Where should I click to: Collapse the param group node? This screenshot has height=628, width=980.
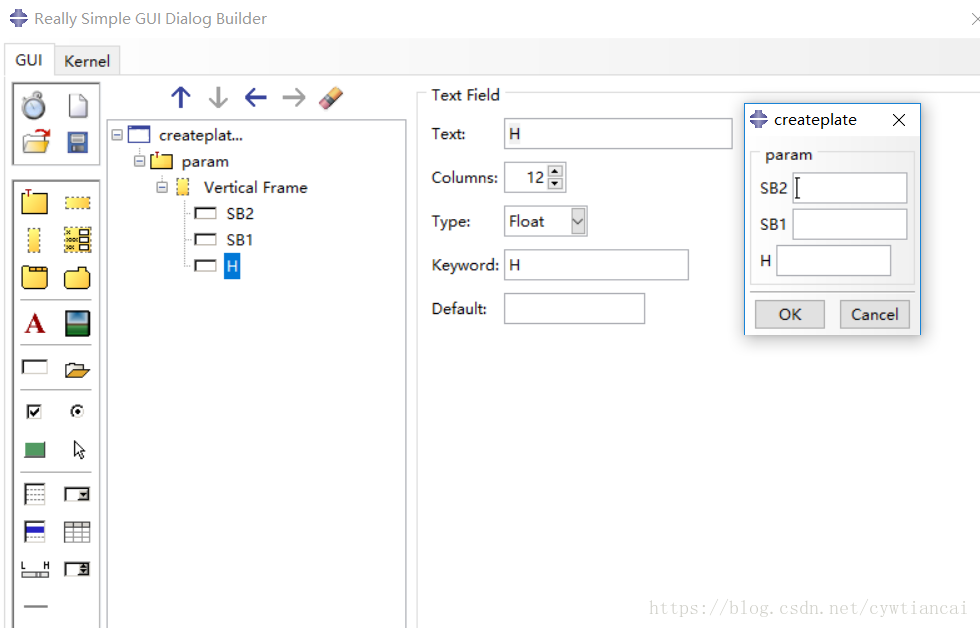click(x=139, y=161)
